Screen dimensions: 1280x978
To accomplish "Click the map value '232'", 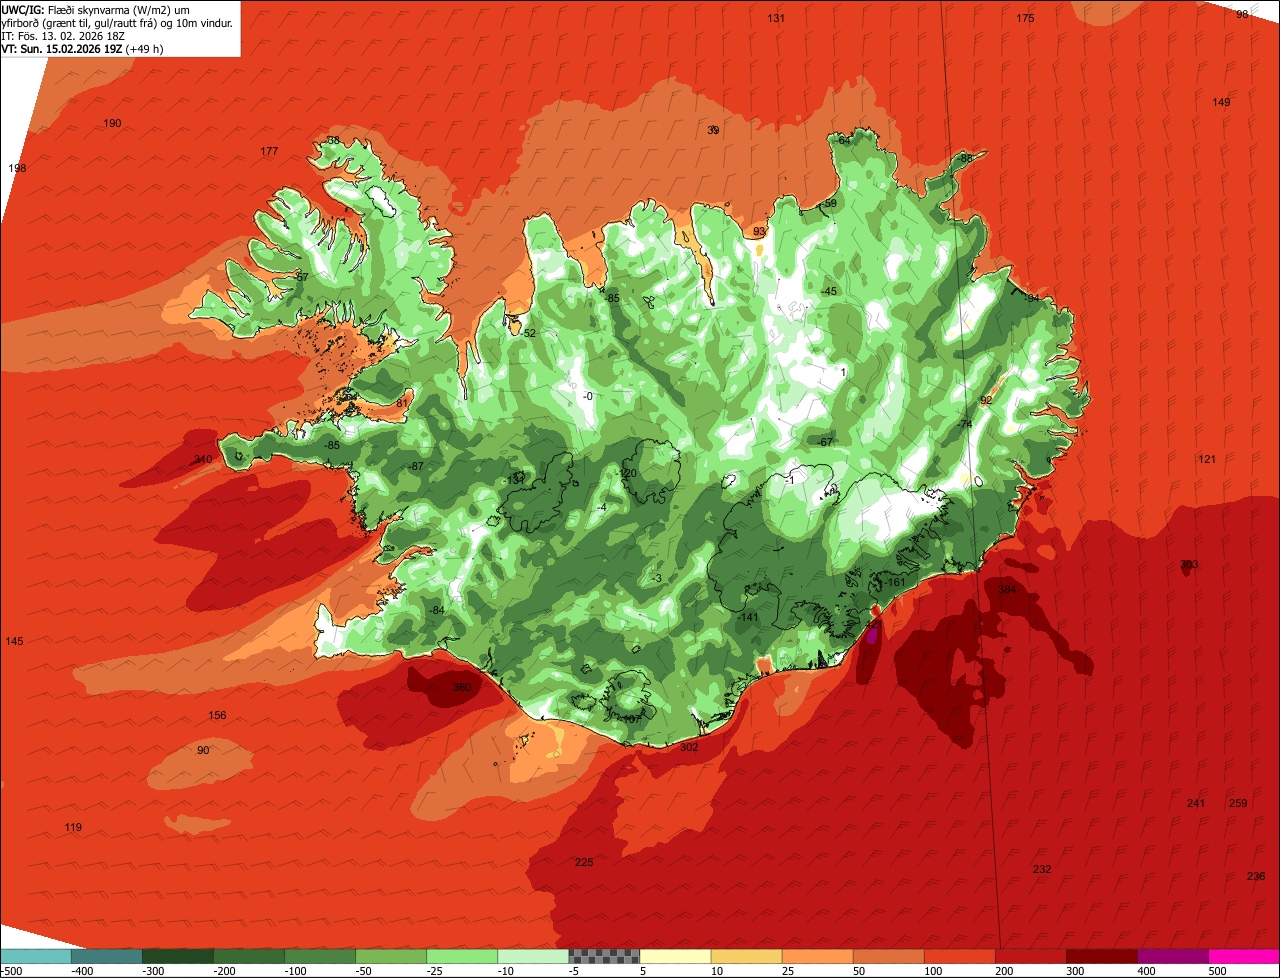I will point(1042,869).
